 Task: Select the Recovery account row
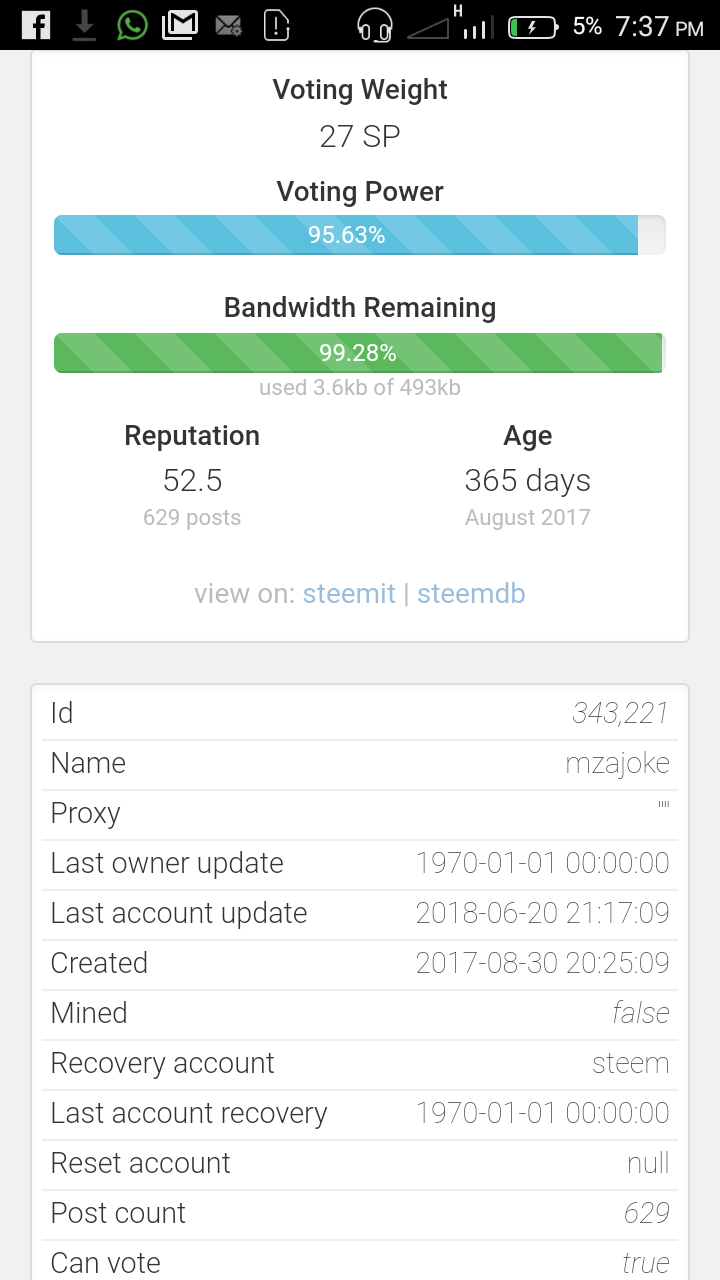pyautogui.click(x=360, y=1064)
